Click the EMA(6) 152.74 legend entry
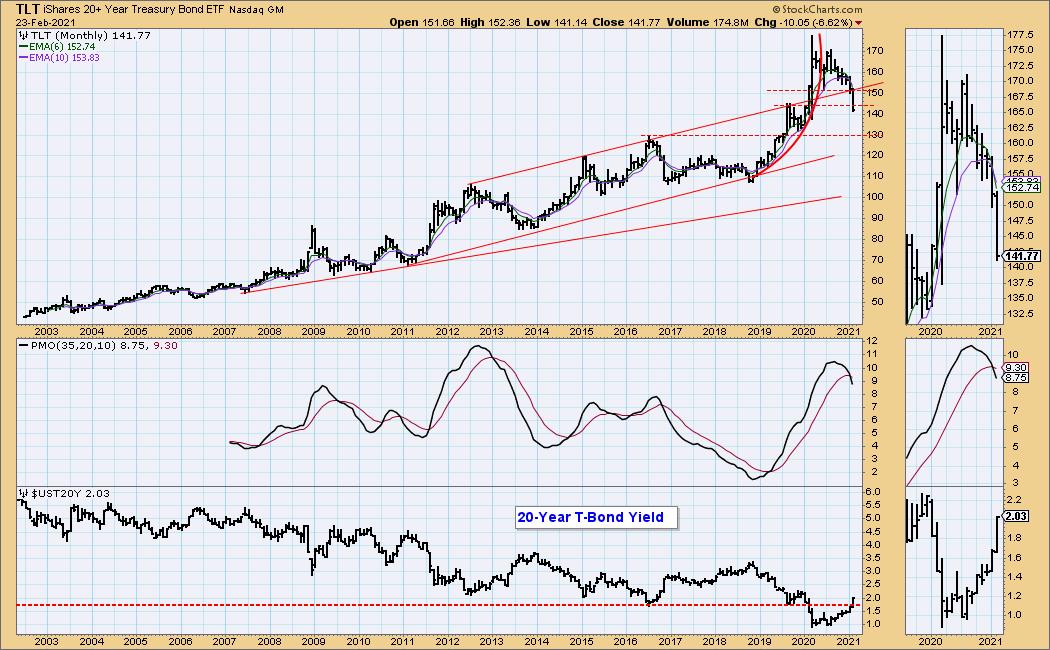This screenshot has height=650, width=1050. (x=62, y=47)
